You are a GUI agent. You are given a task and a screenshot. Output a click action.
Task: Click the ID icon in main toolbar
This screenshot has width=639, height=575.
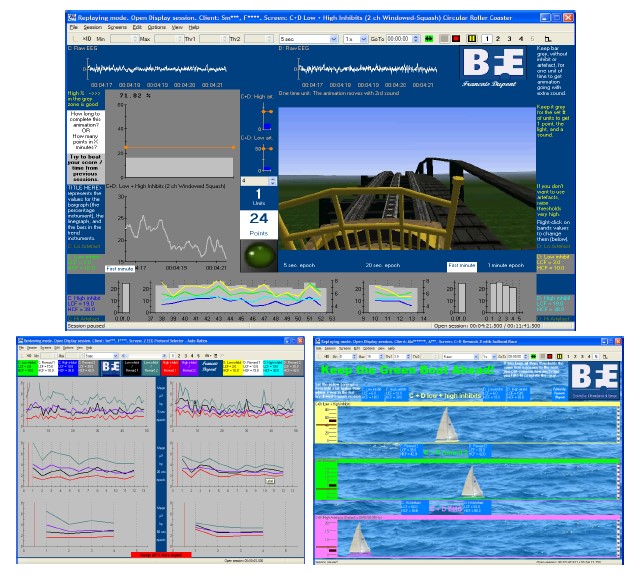[x=87, y=39]
